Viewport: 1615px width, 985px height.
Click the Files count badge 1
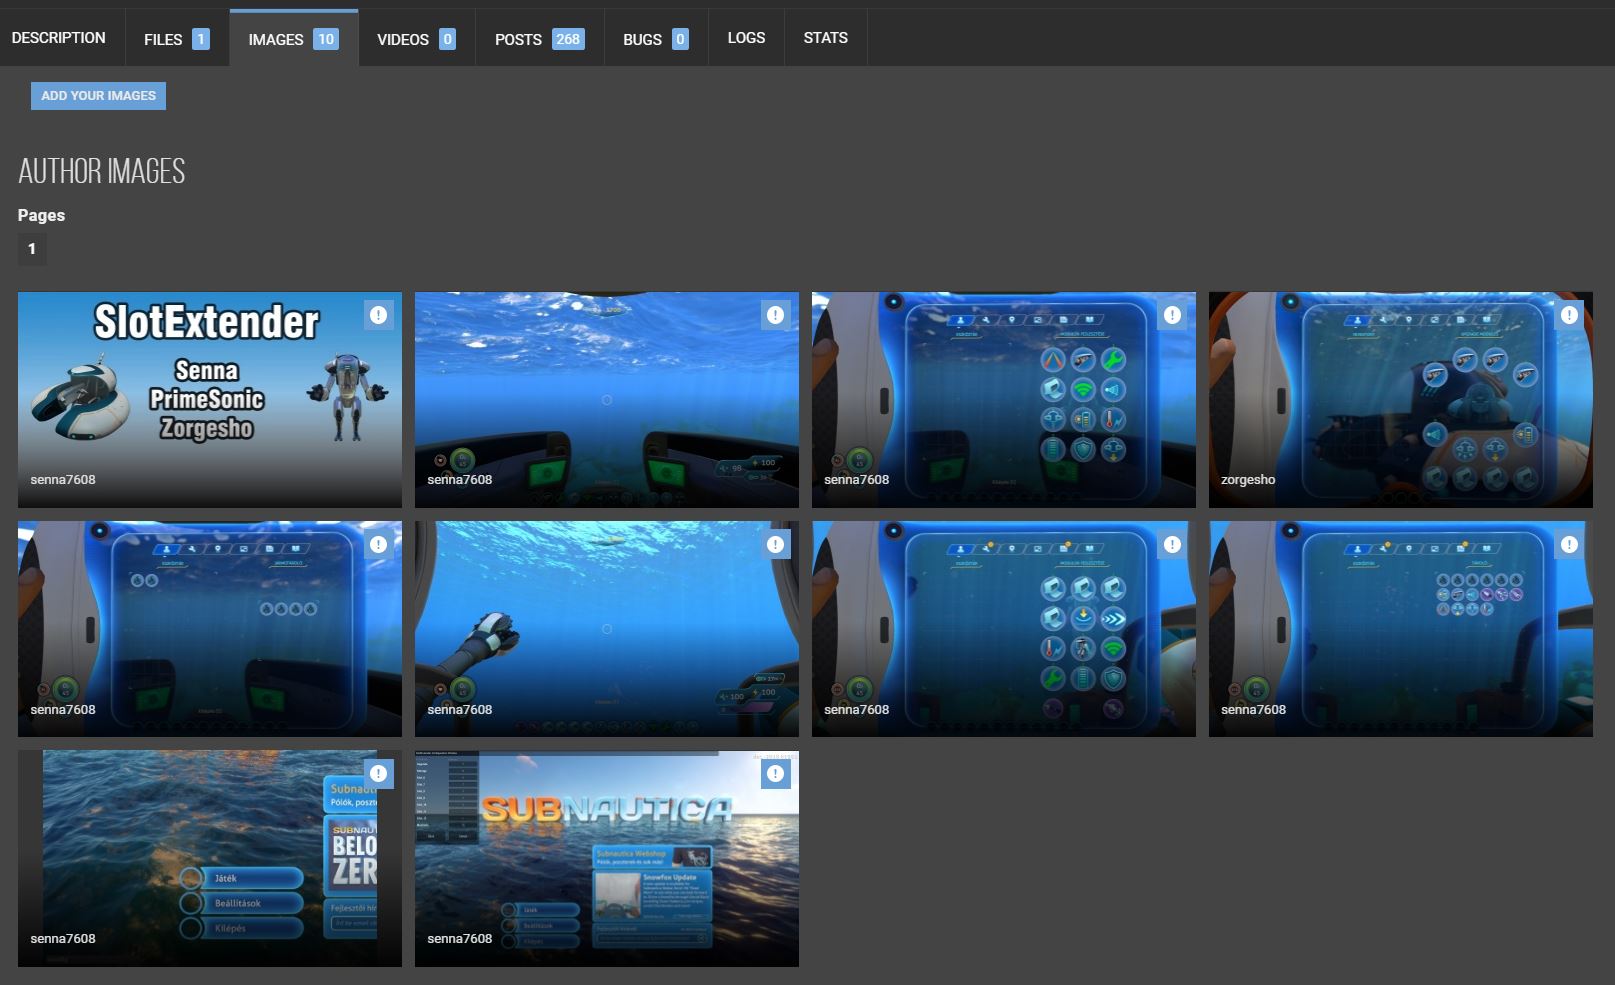point(201,39)
